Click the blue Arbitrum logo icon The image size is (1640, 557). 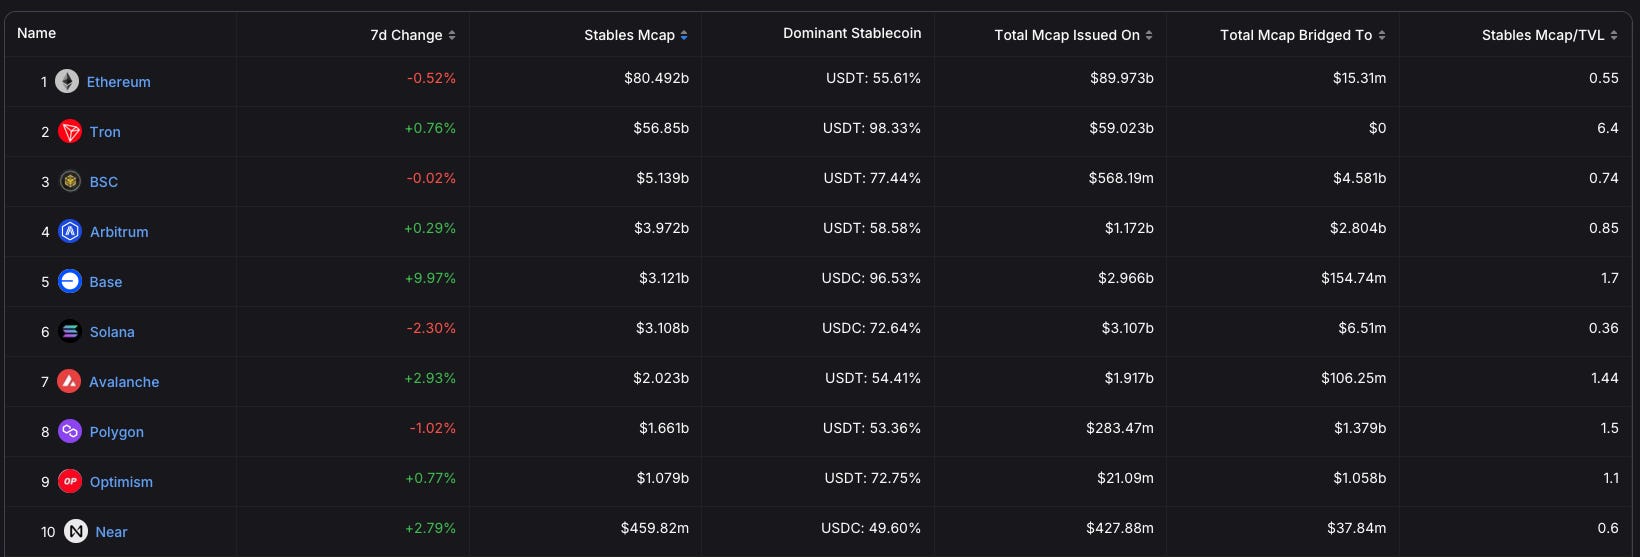[70, 231]
